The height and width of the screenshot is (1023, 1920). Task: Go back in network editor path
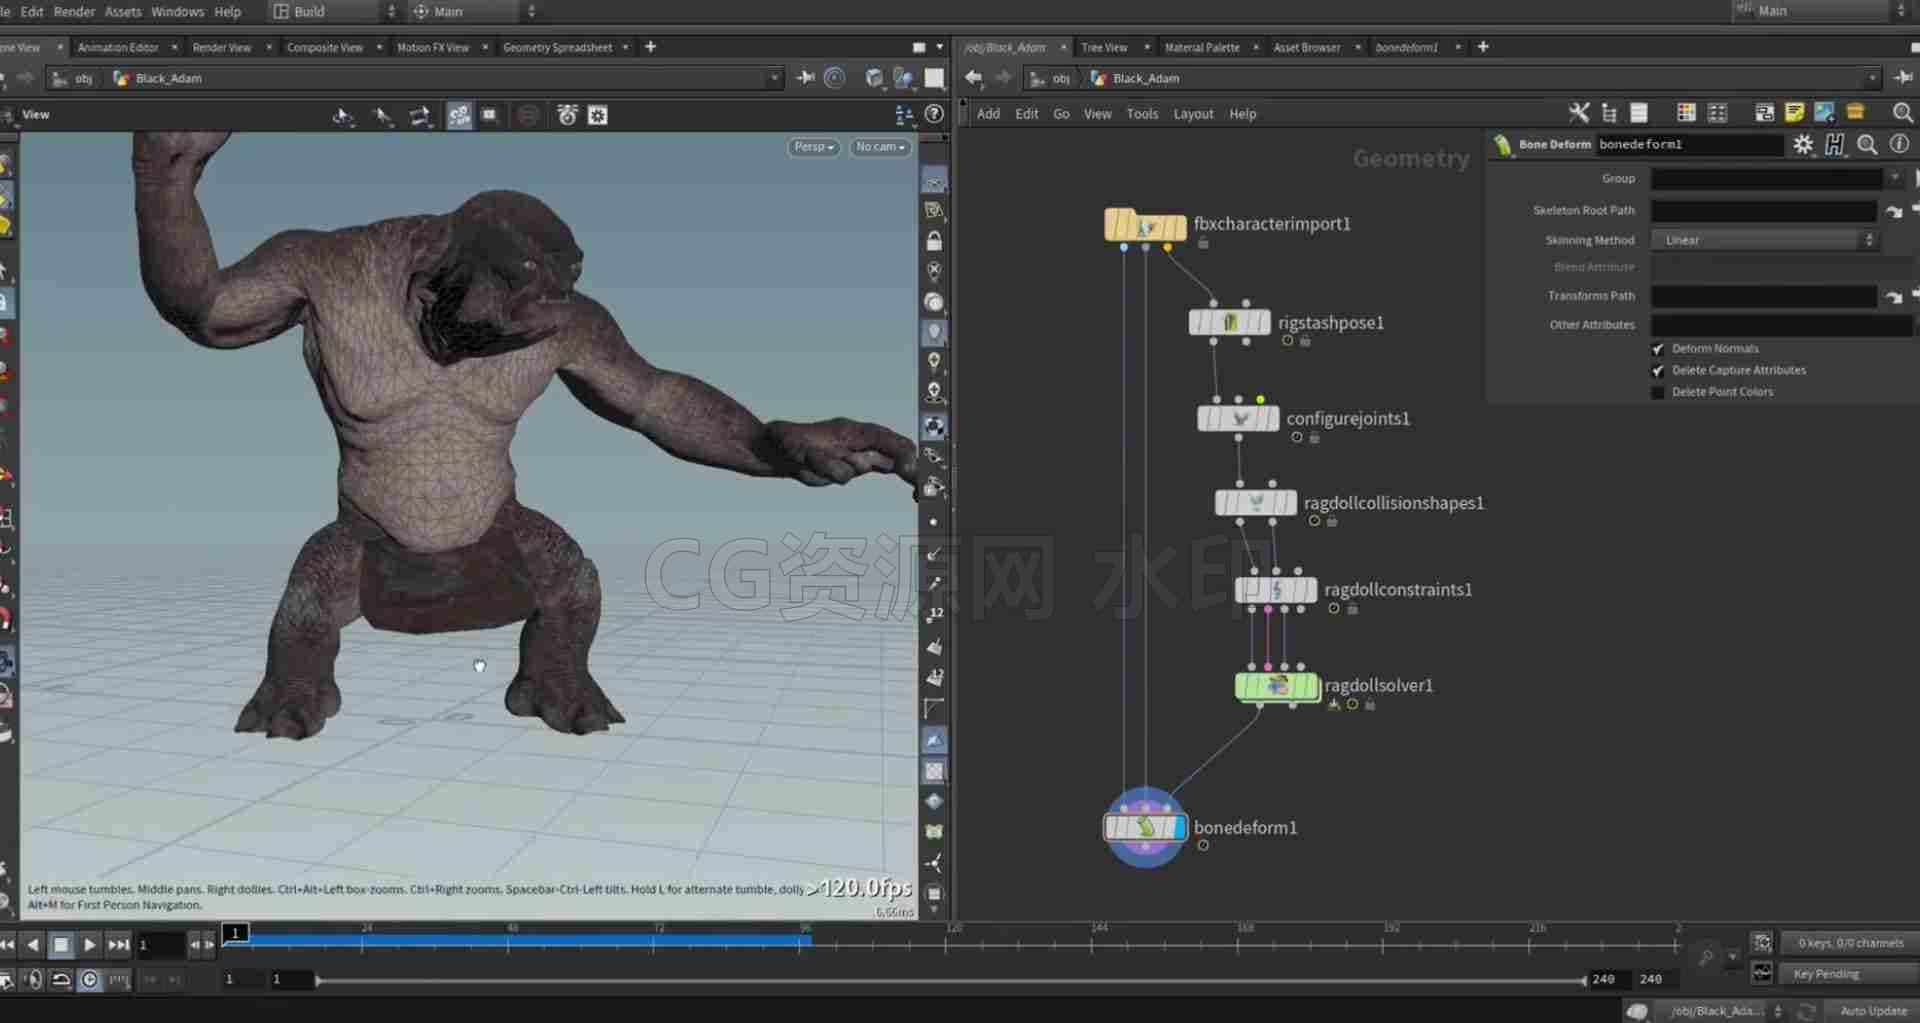[x=974, y=78]
